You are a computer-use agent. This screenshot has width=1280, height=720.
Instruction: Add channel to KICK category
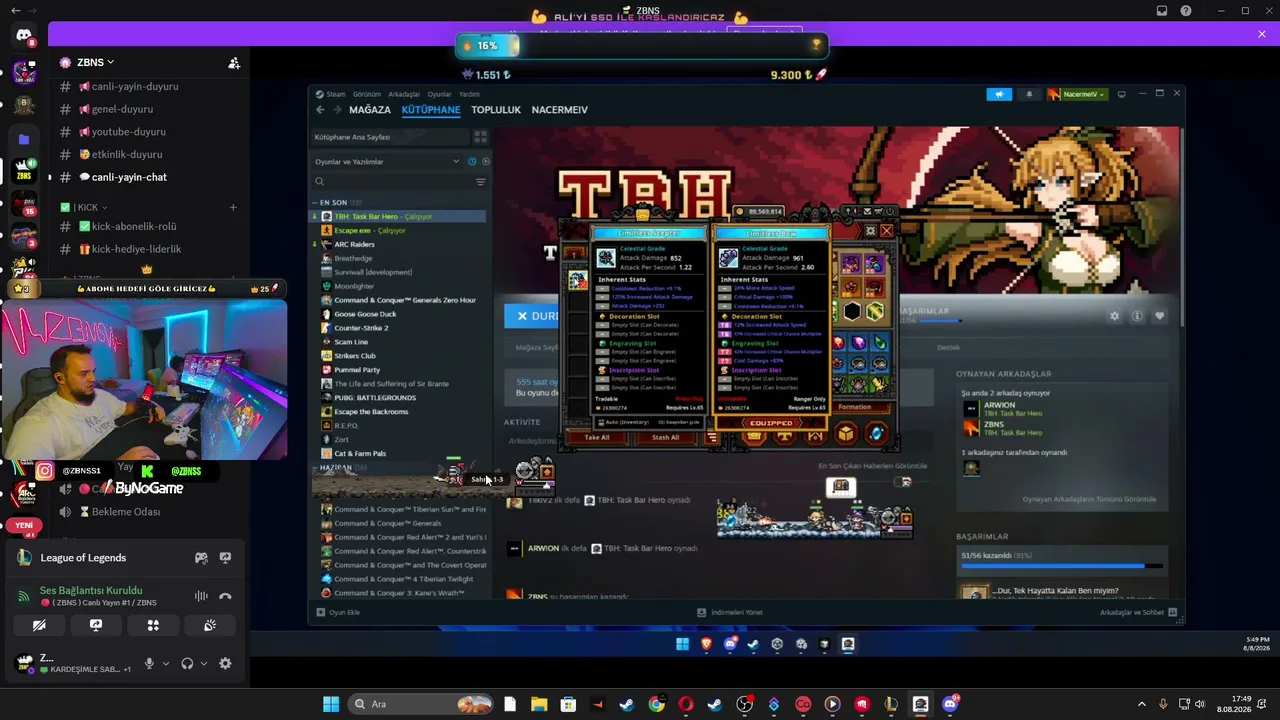[x=233, y=207]
